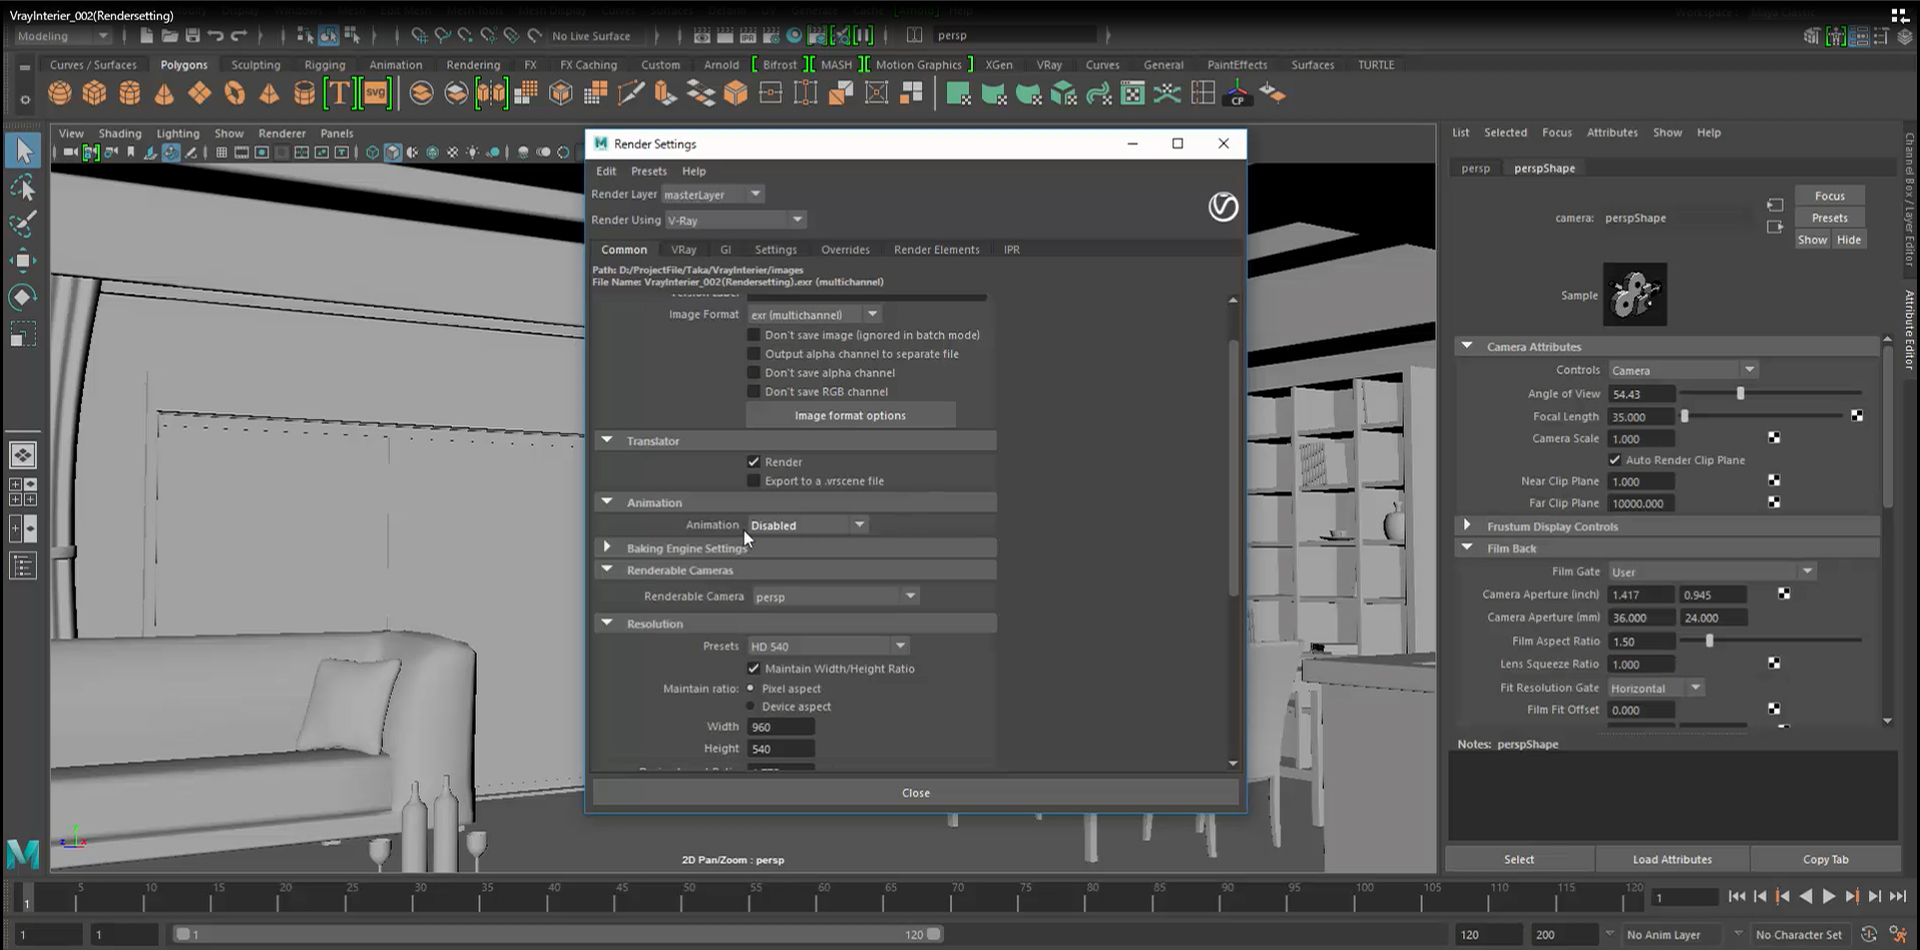Open the Type tool from the Polygons shelf
The height and width of the screenshot is (950, 1920).
point(340,93)
